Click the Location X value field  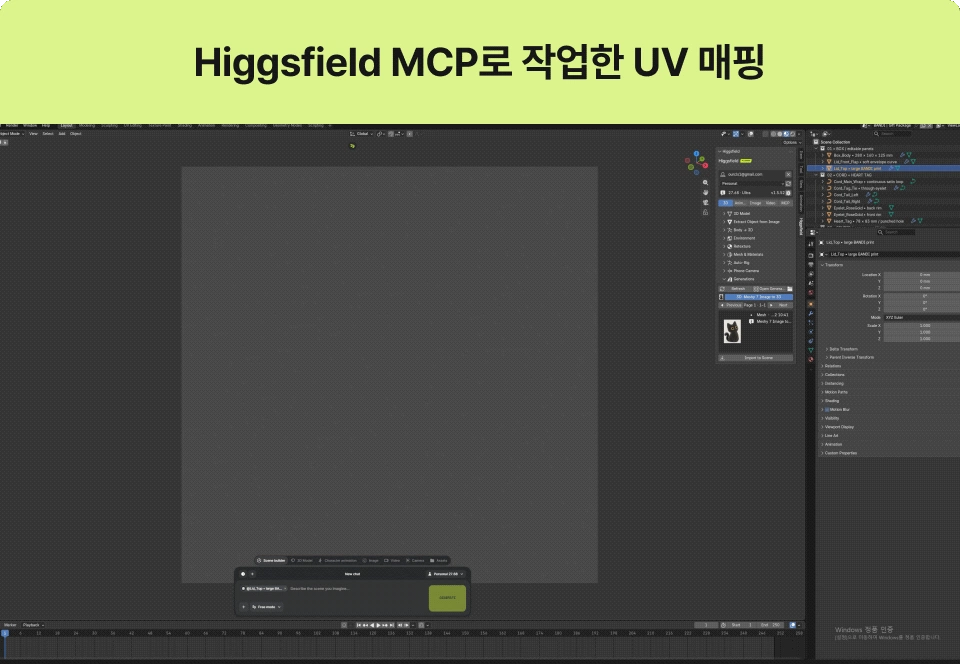921,275
